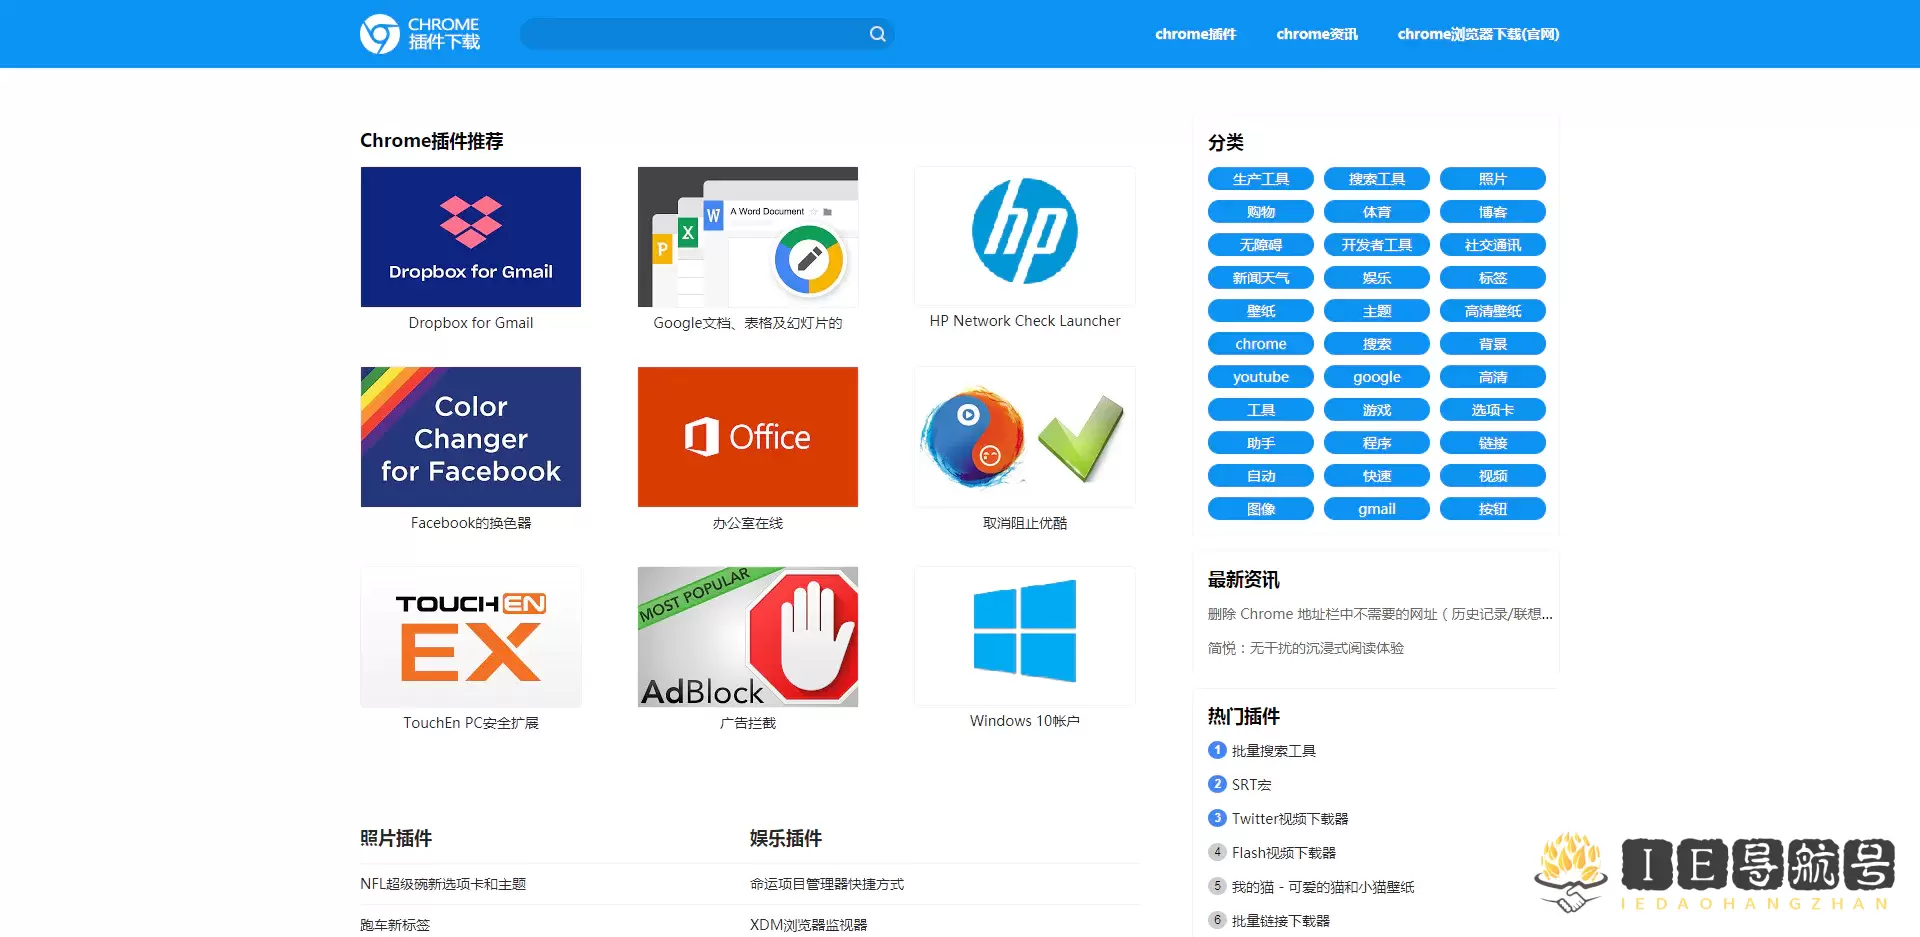Click the 简悦：无干扰的沉浸式阅读体验 news link
The height and width of the screenshot is (937, 1920).
tap(1304, 648)
